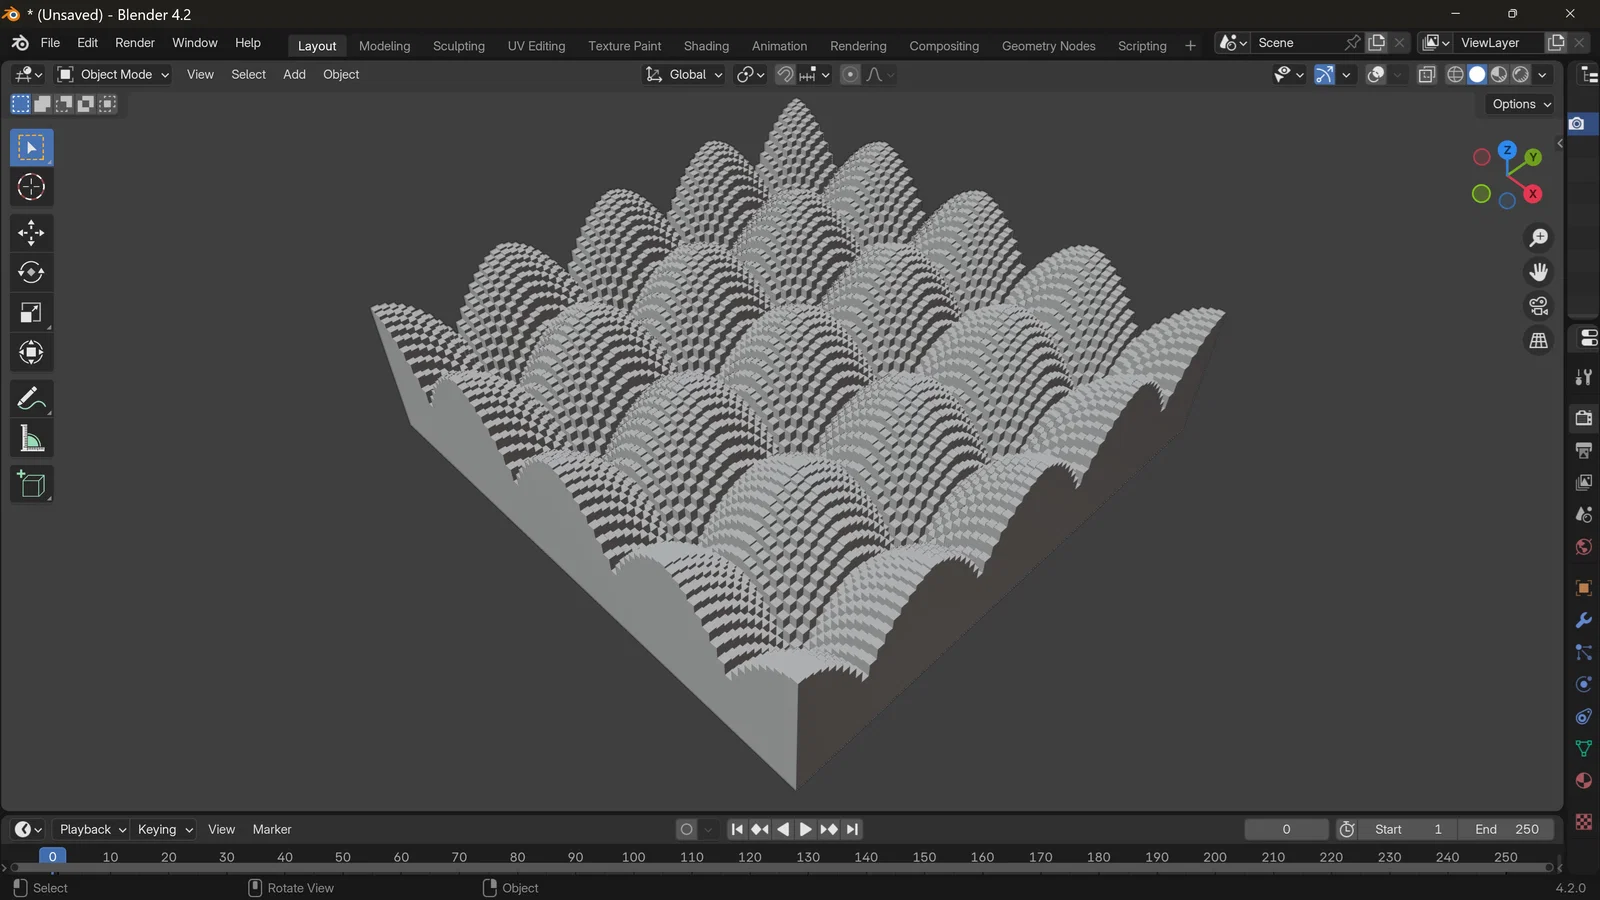Open the Global transform orientation dropdown
This screenshot has height=900, width=1600.
tap(684, 75)
